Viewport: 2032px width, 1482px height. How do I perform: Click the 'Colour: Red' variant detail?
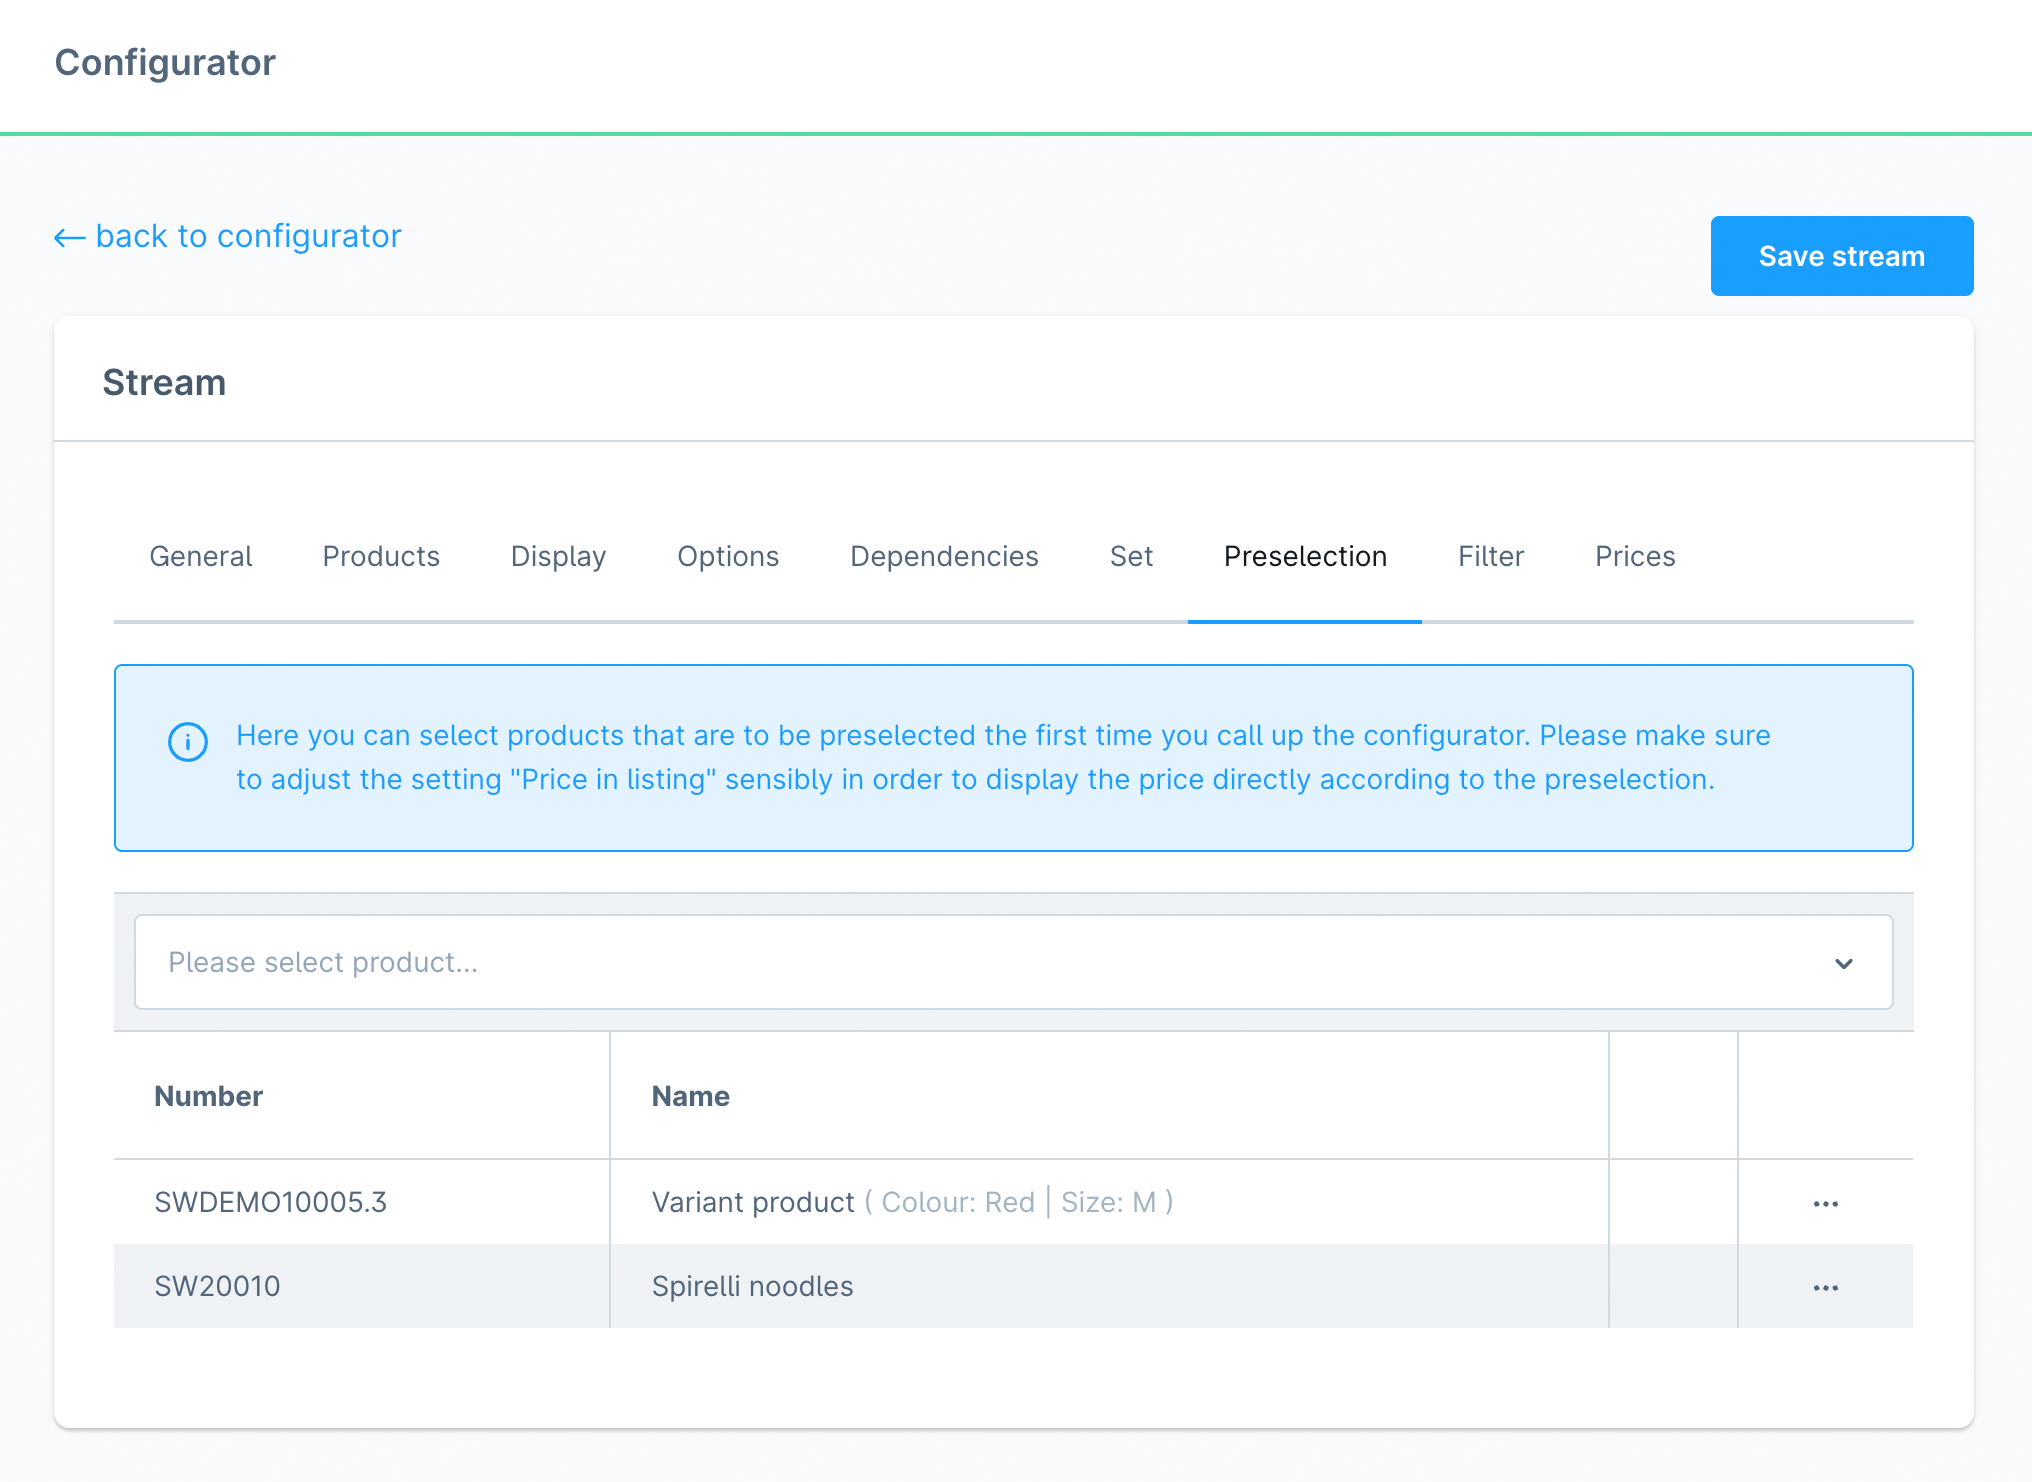pos(958,1202)
